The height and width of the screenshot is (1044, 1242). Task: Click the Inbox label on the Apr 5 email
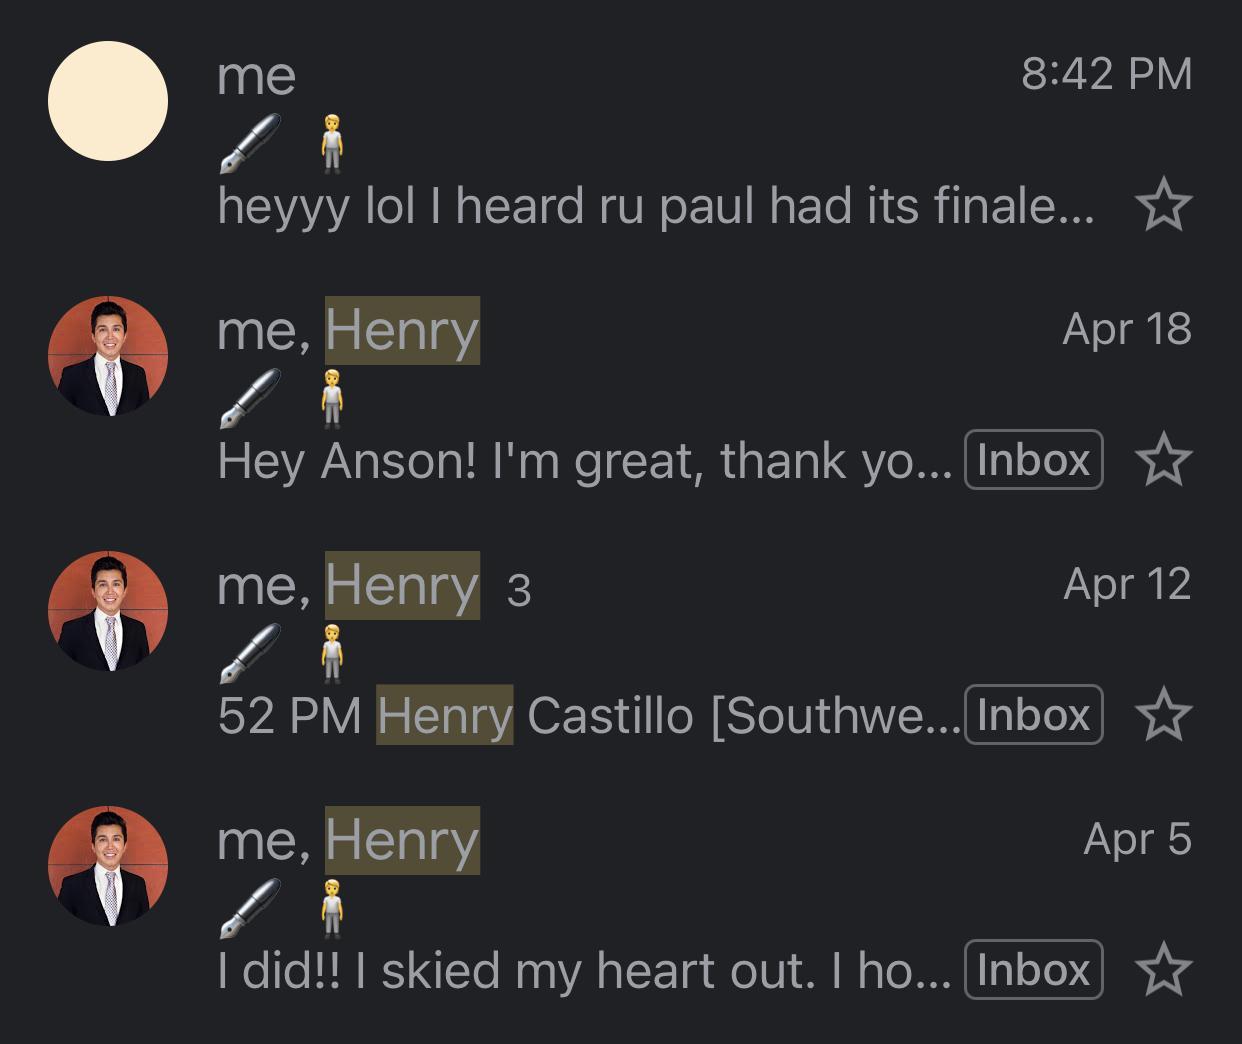pos(1033,970)
